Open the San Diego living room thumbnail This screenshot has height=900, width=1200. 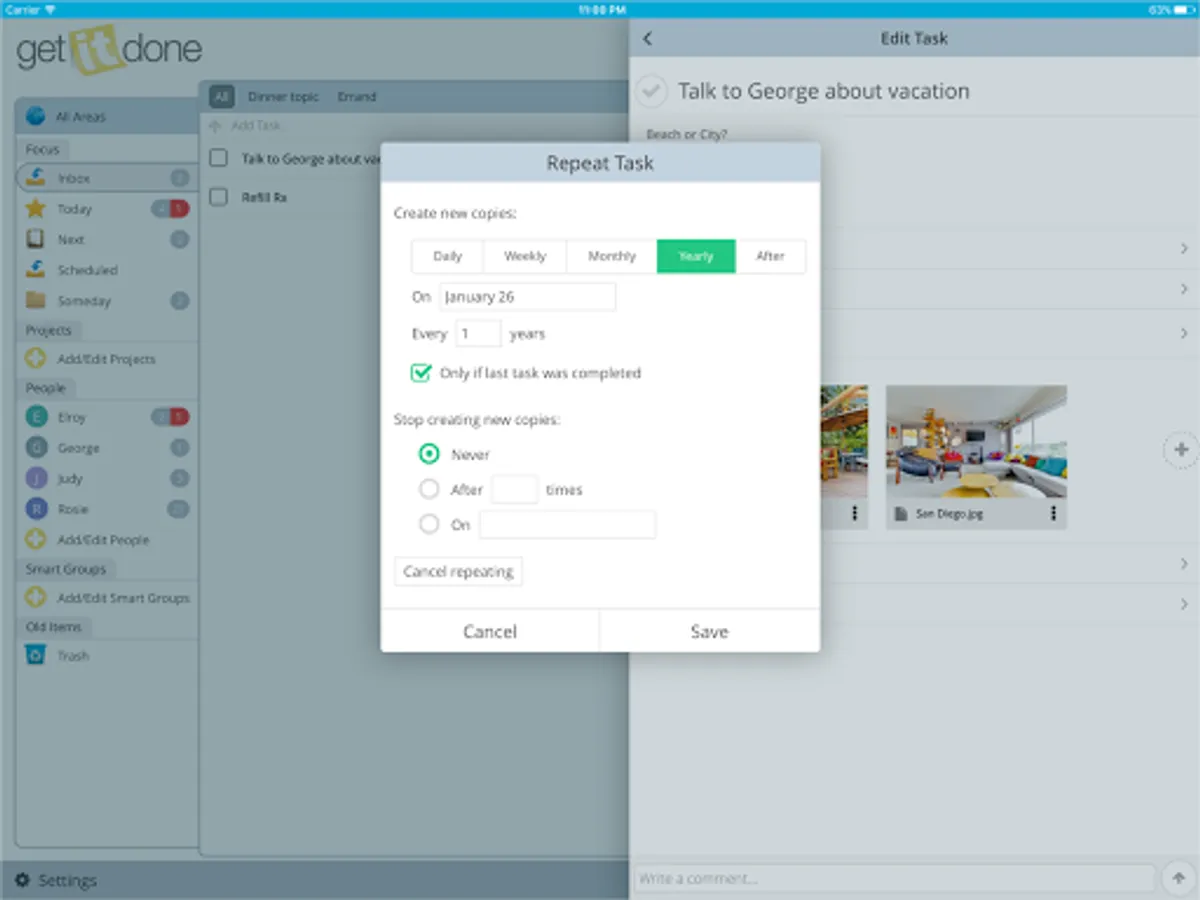point(976,442)
